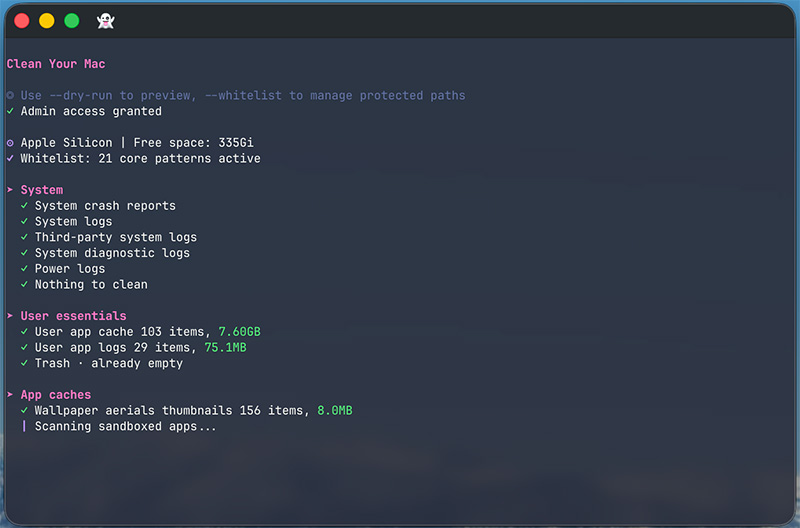This screenshot has width=800, height=528.
Task: Click the green '7.60GB' value
Action: click(x=239, y=332)
